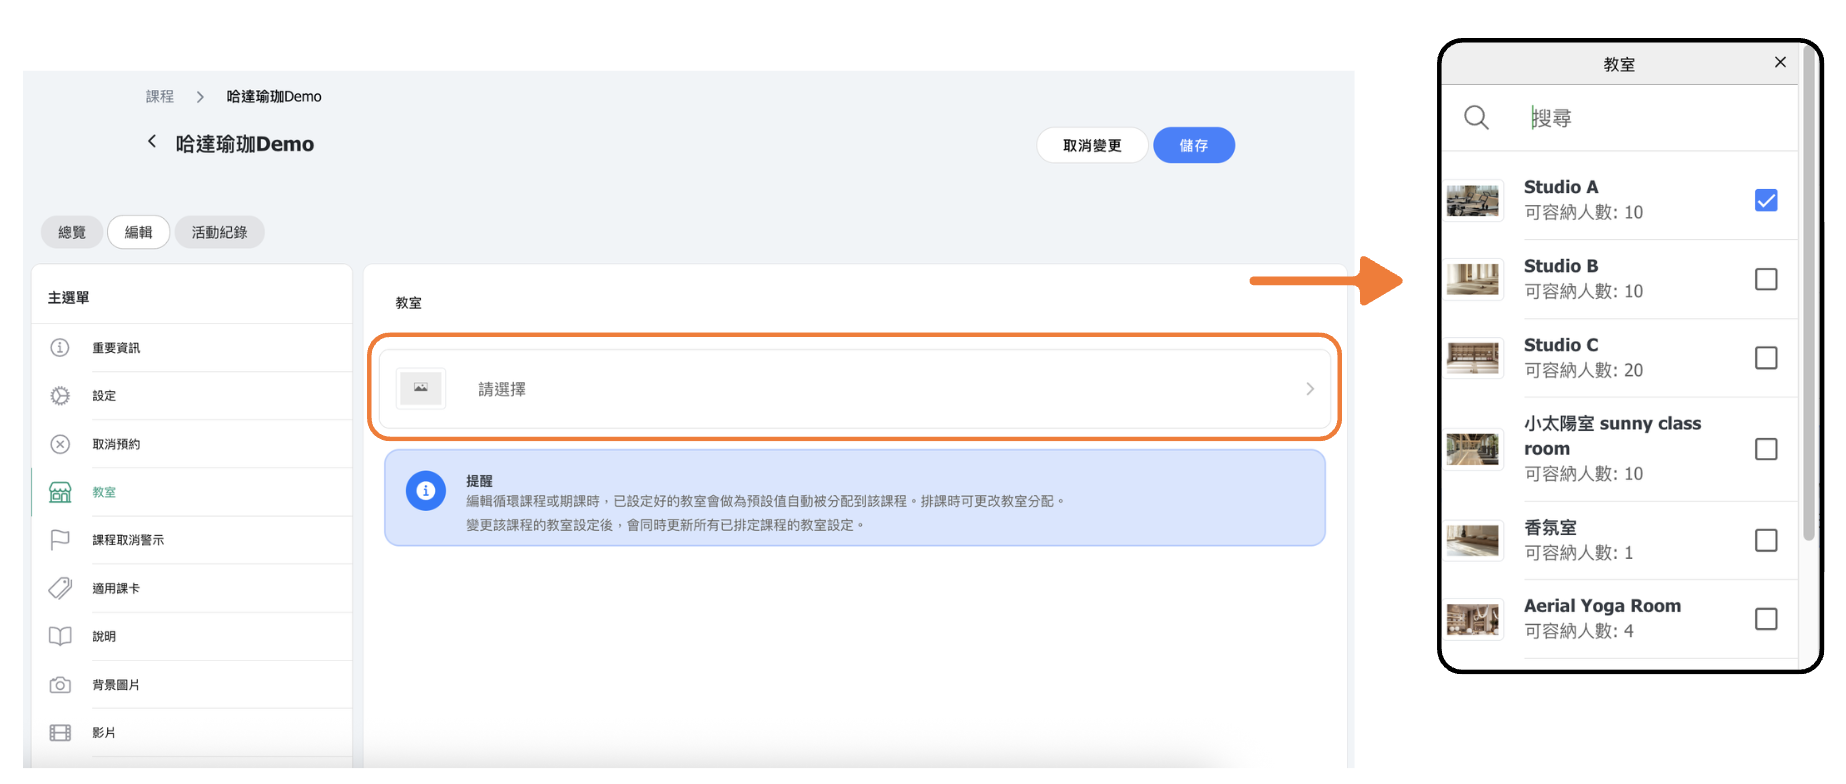The width and height of the screenshot is (1846, 784).
Task: Click the flag icon for 課程取消警示
Action: click(x=60, y=540)
